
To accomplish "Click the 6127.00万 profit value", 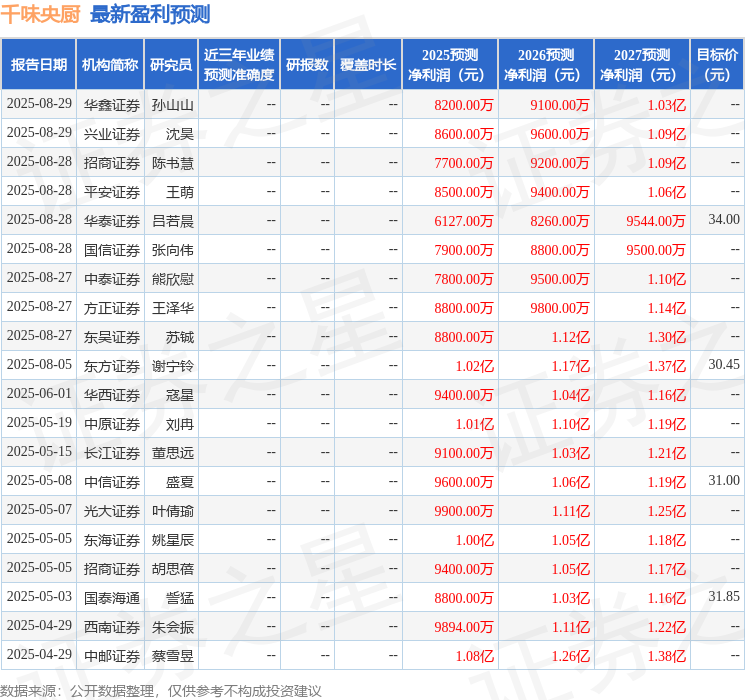I will tap(464, 221).
